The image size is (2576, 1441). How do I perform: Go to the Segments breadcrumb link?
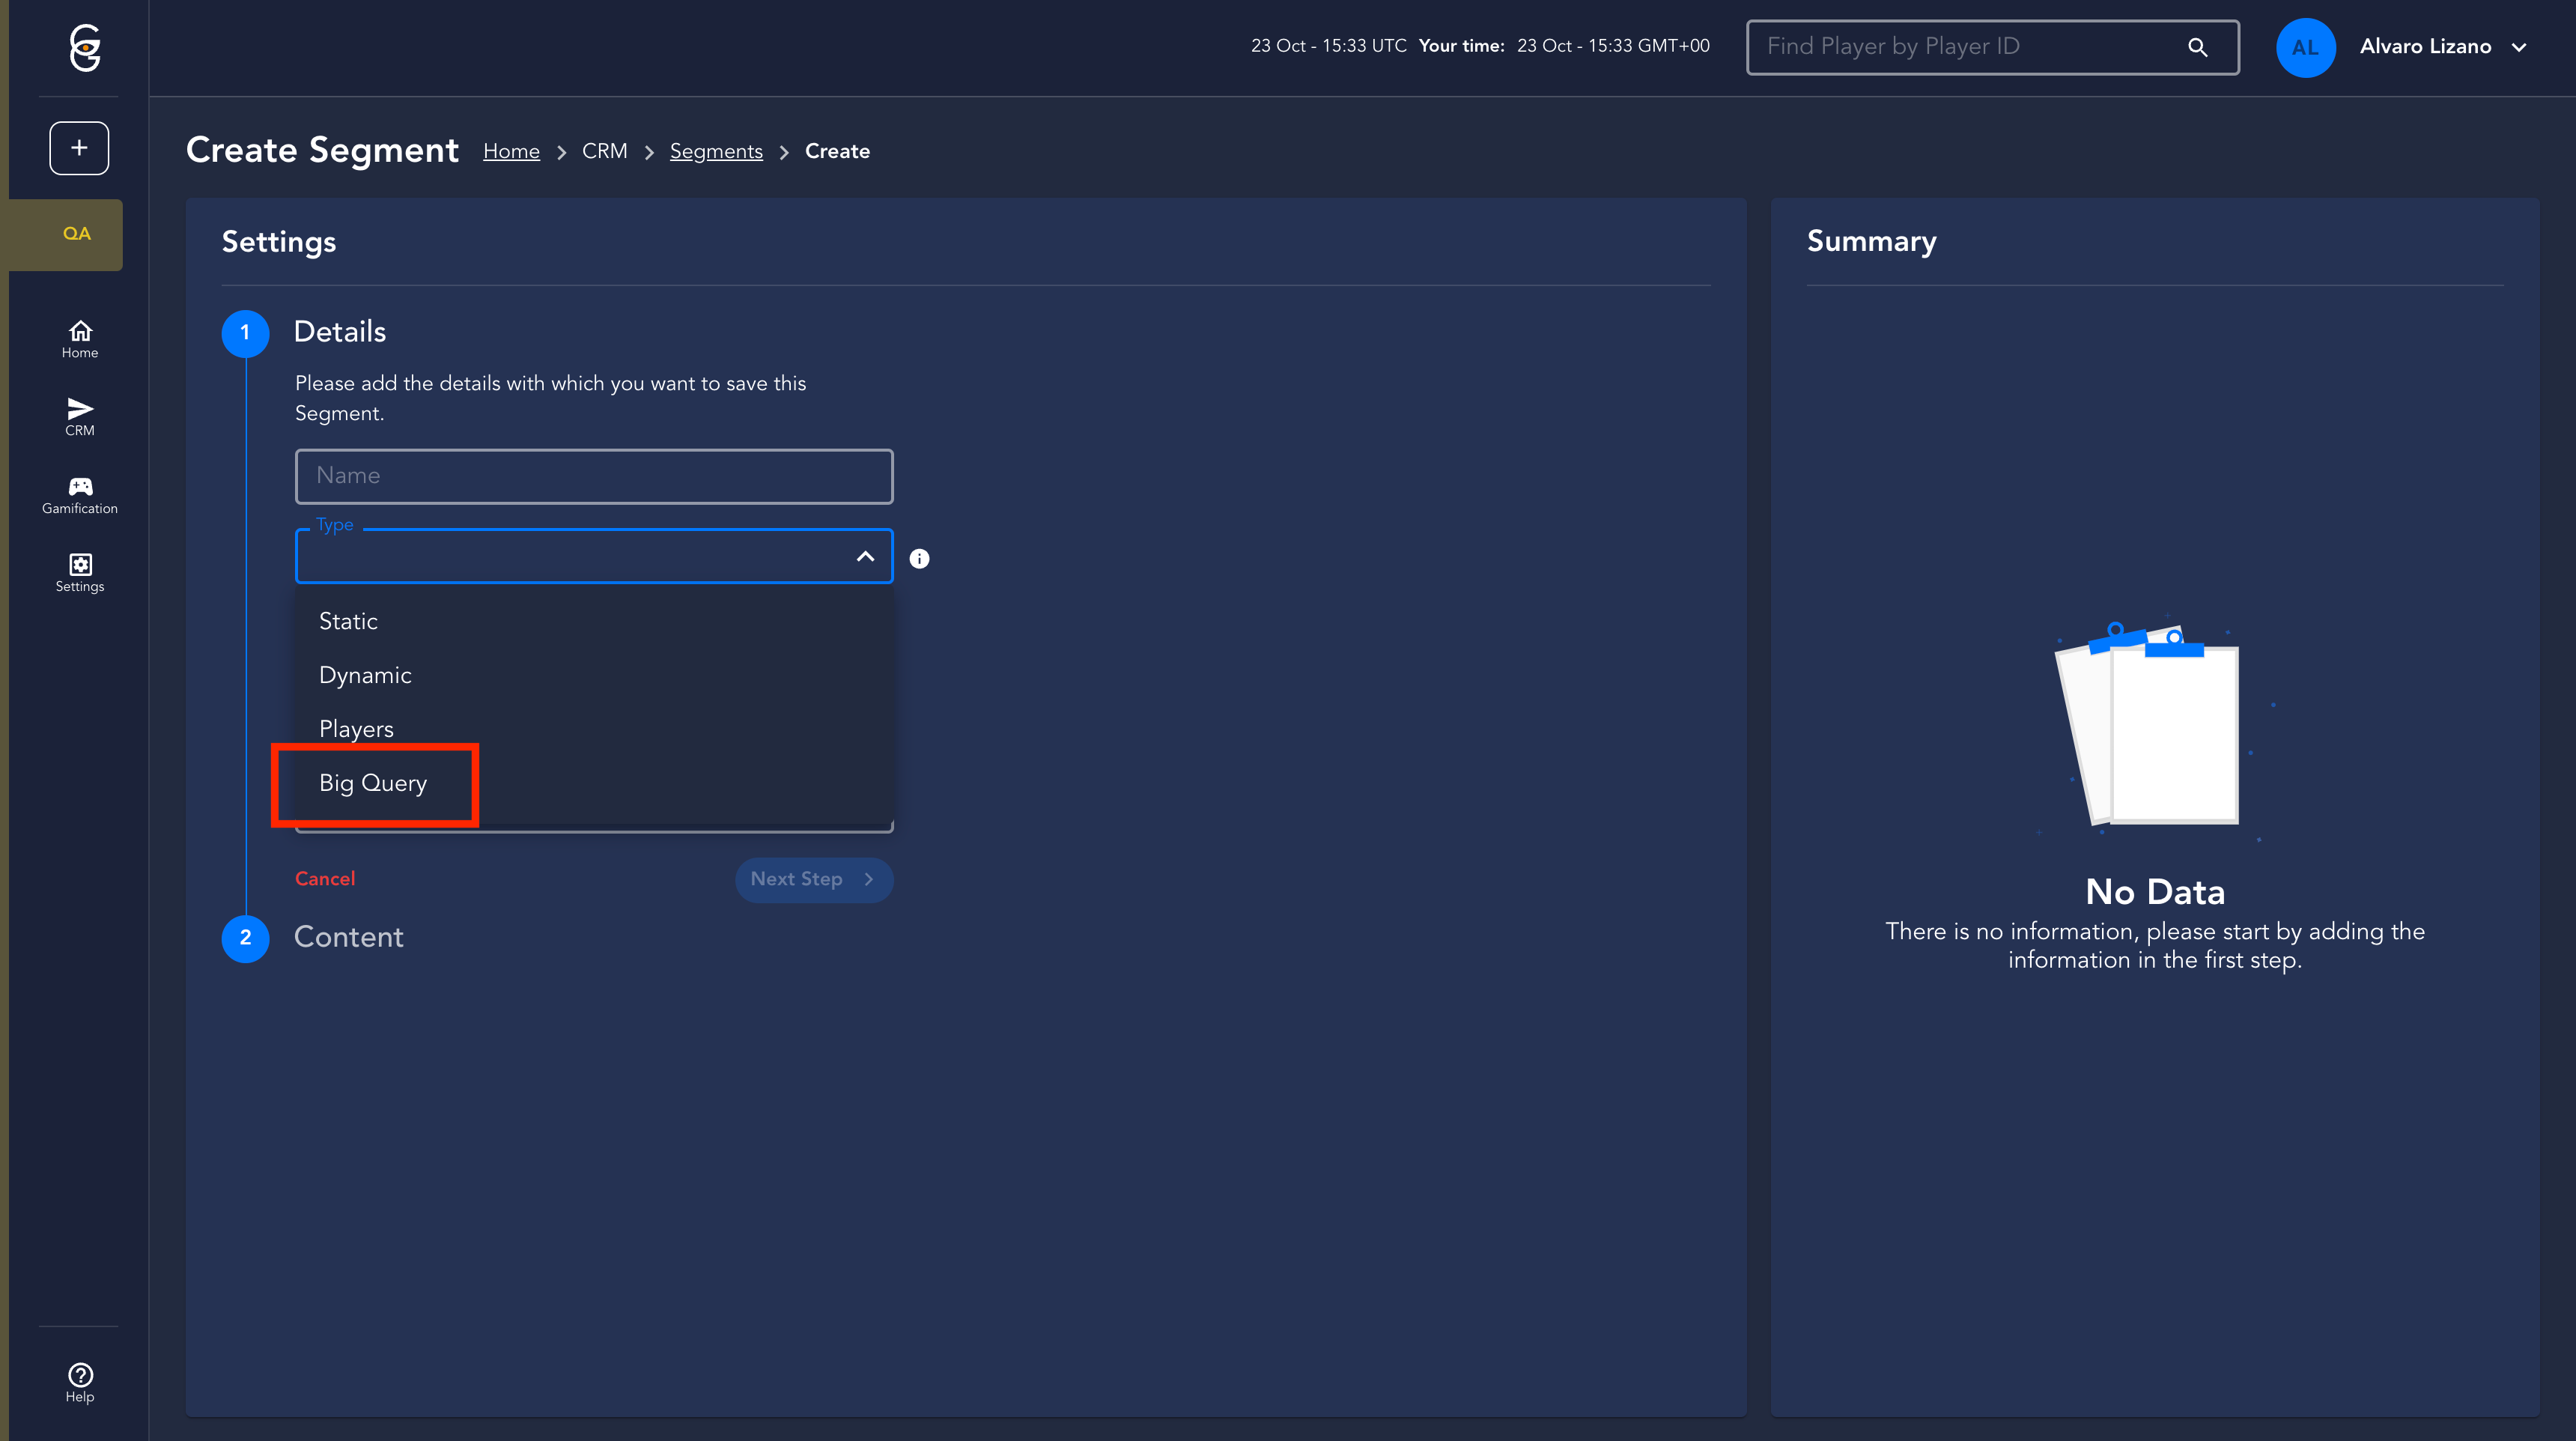[716, 151]
